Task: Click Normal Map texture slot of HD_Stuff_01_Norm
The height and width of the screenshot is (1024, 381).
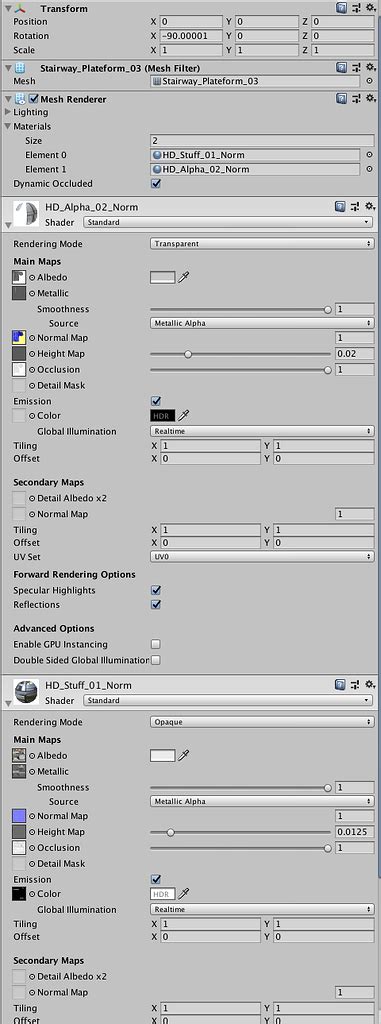Action: click(x=19, y=816)
